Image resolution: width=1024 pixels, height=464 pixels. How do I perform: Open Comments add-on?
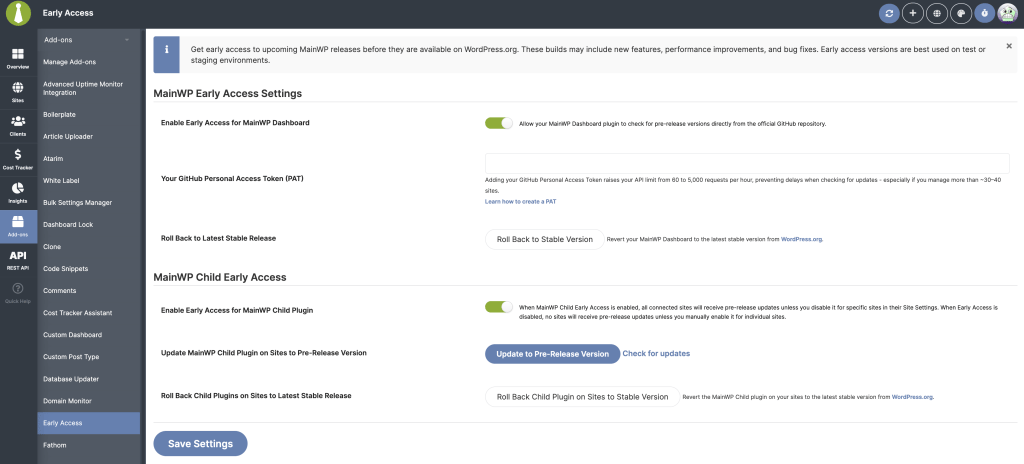point(89,291)
